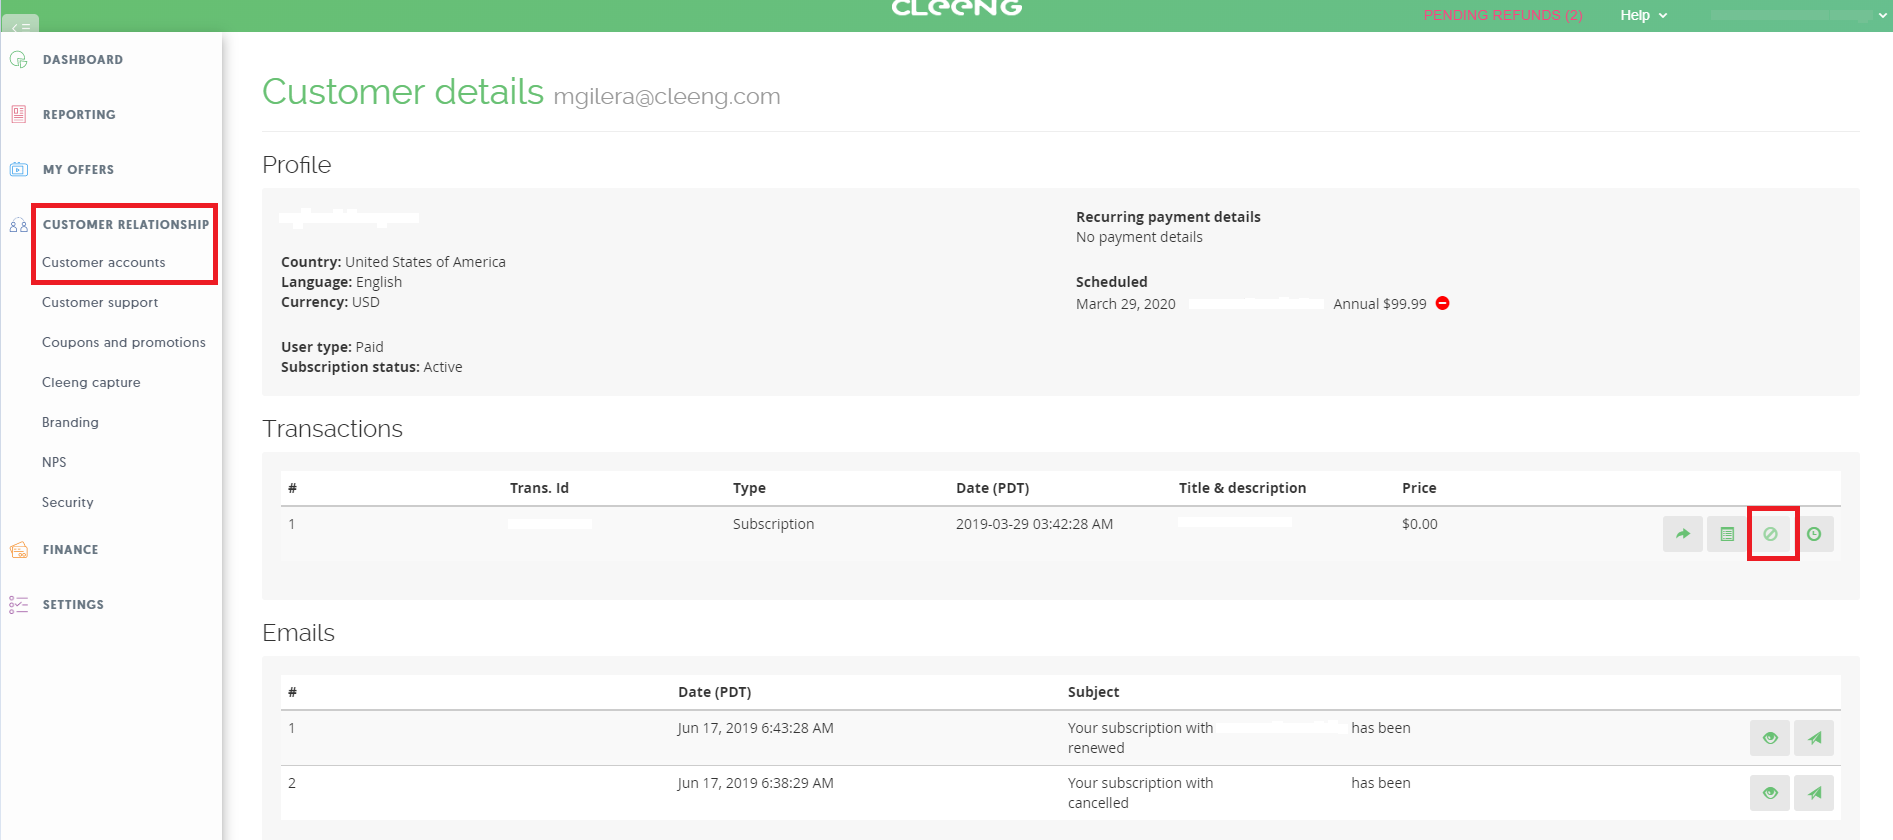Preview the 'subscription renewed' email with eye icon
The width and height of the screenshot is (1893, 840).
click(1770, 738)
